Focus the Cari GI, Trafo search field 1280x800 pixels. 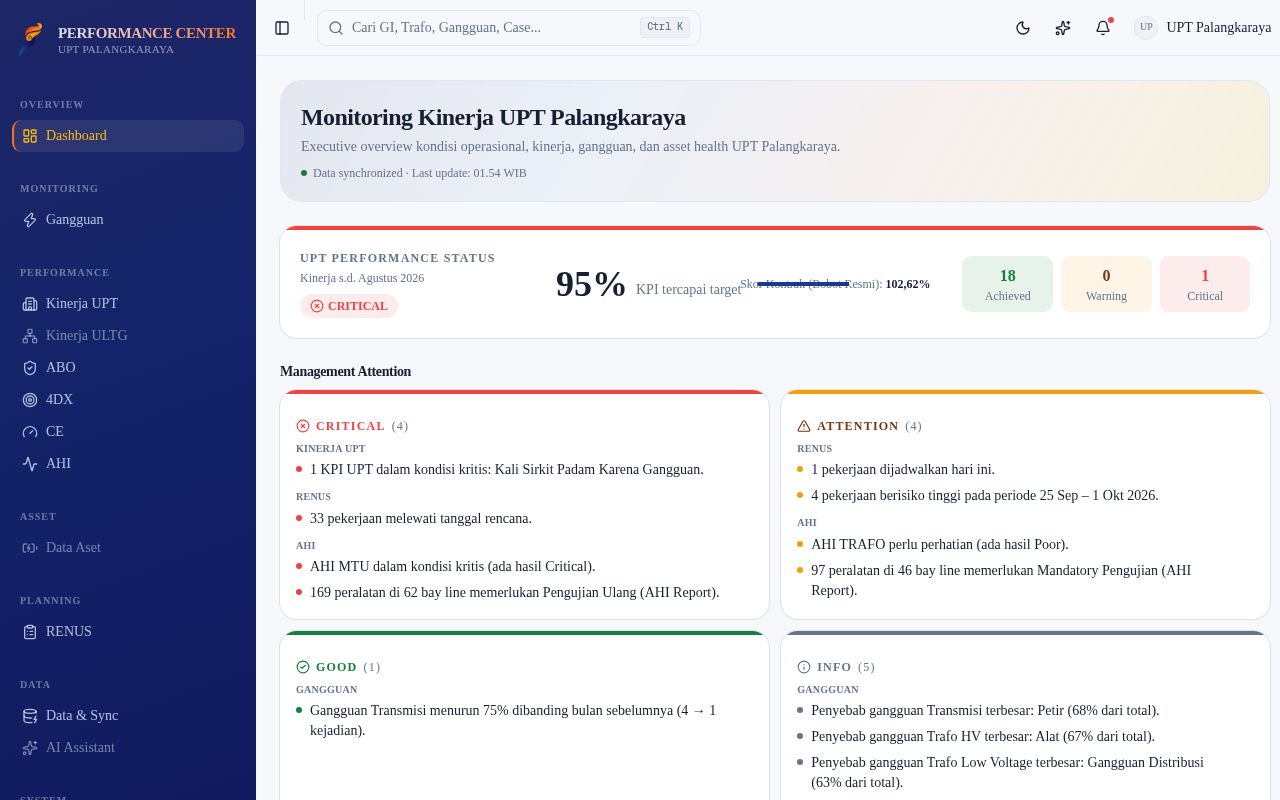[509, 28]
